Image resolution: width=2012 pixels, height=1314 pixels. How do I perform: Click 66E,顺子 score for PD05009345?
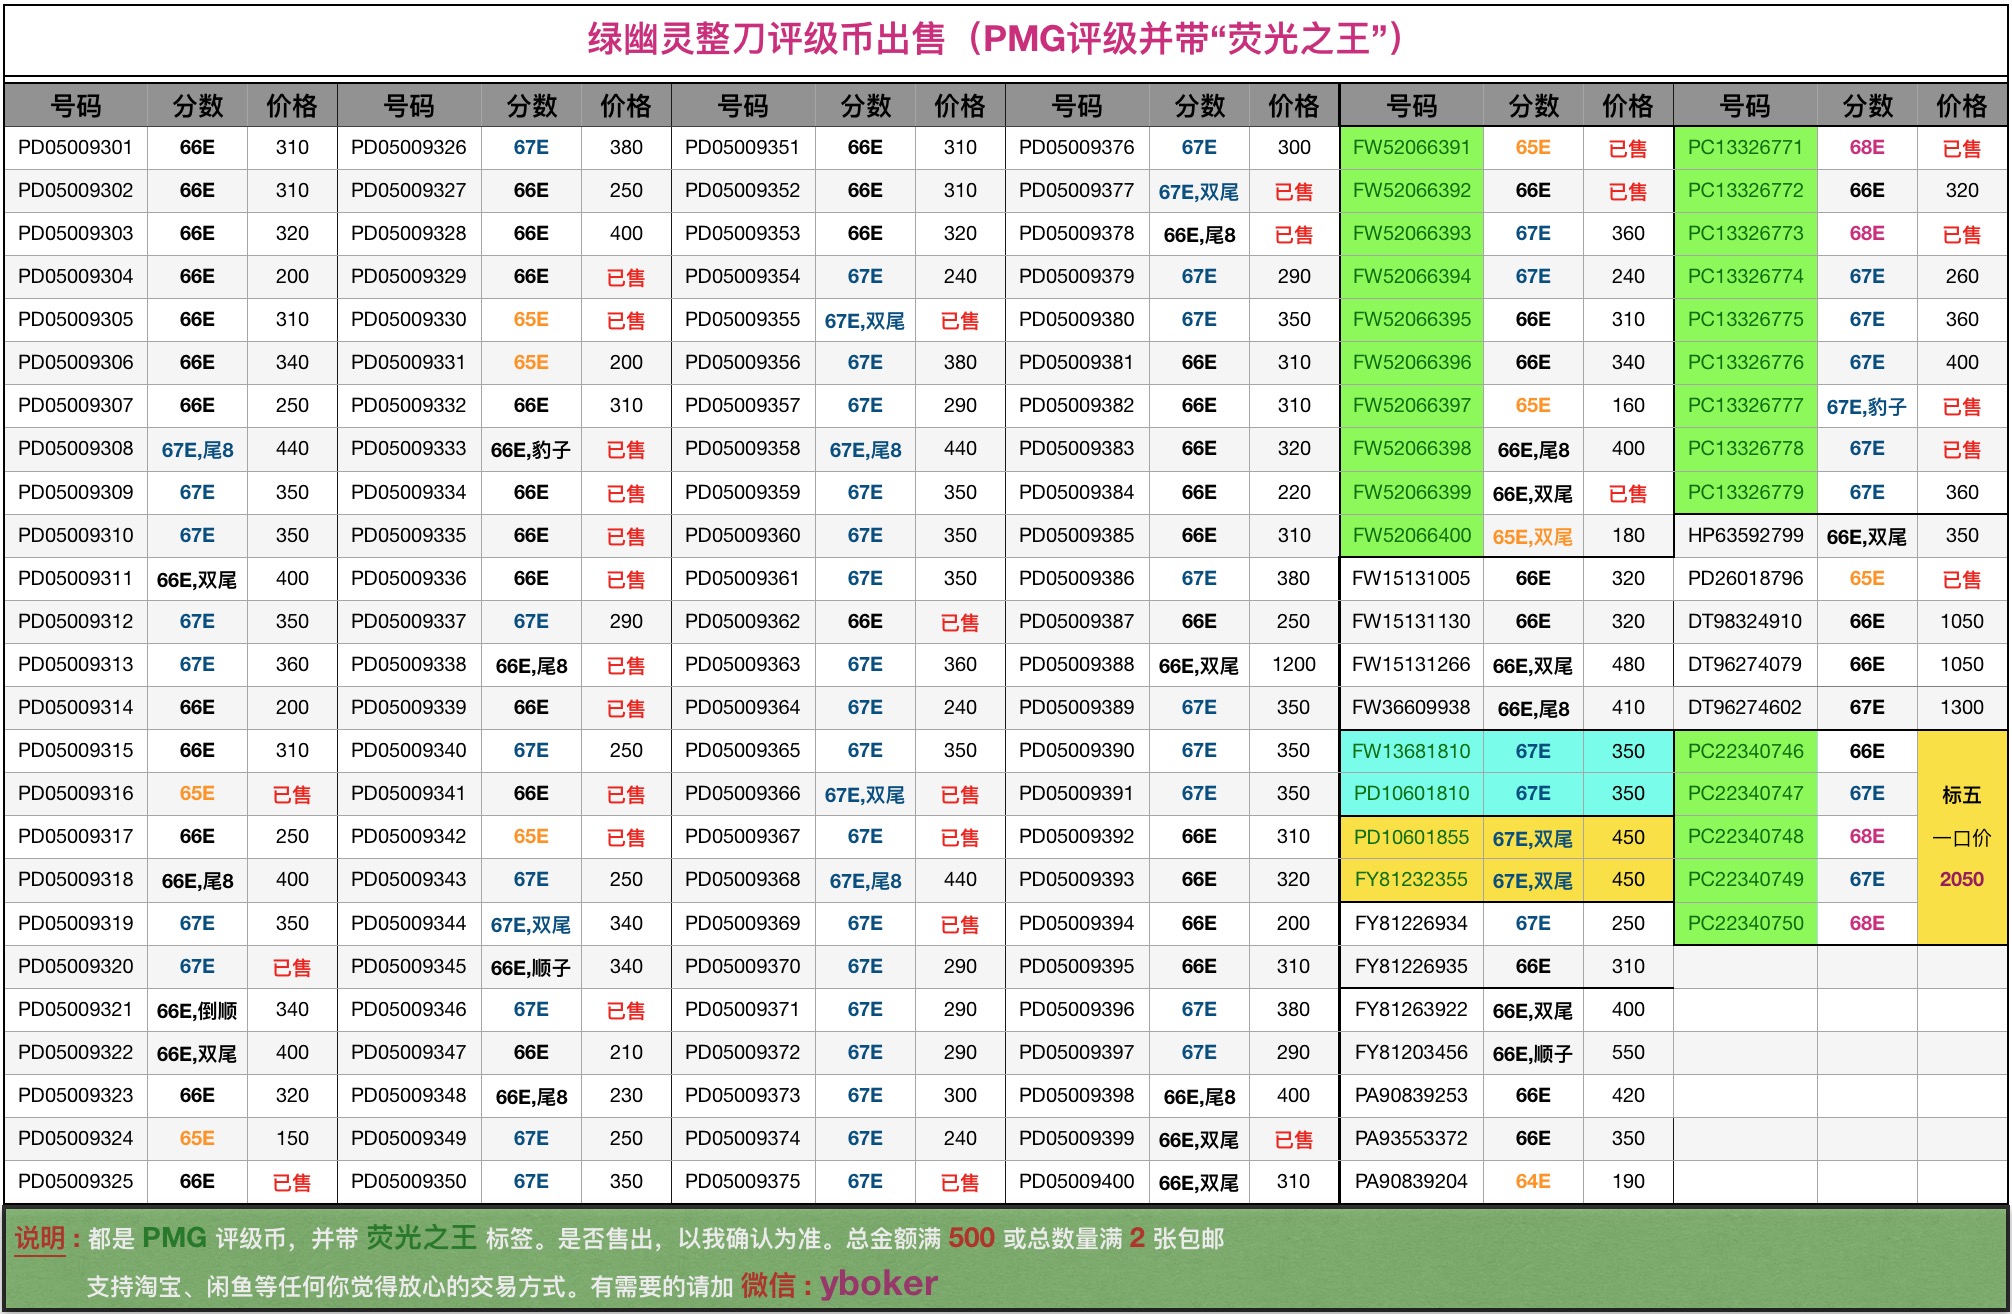pos(530,967)
